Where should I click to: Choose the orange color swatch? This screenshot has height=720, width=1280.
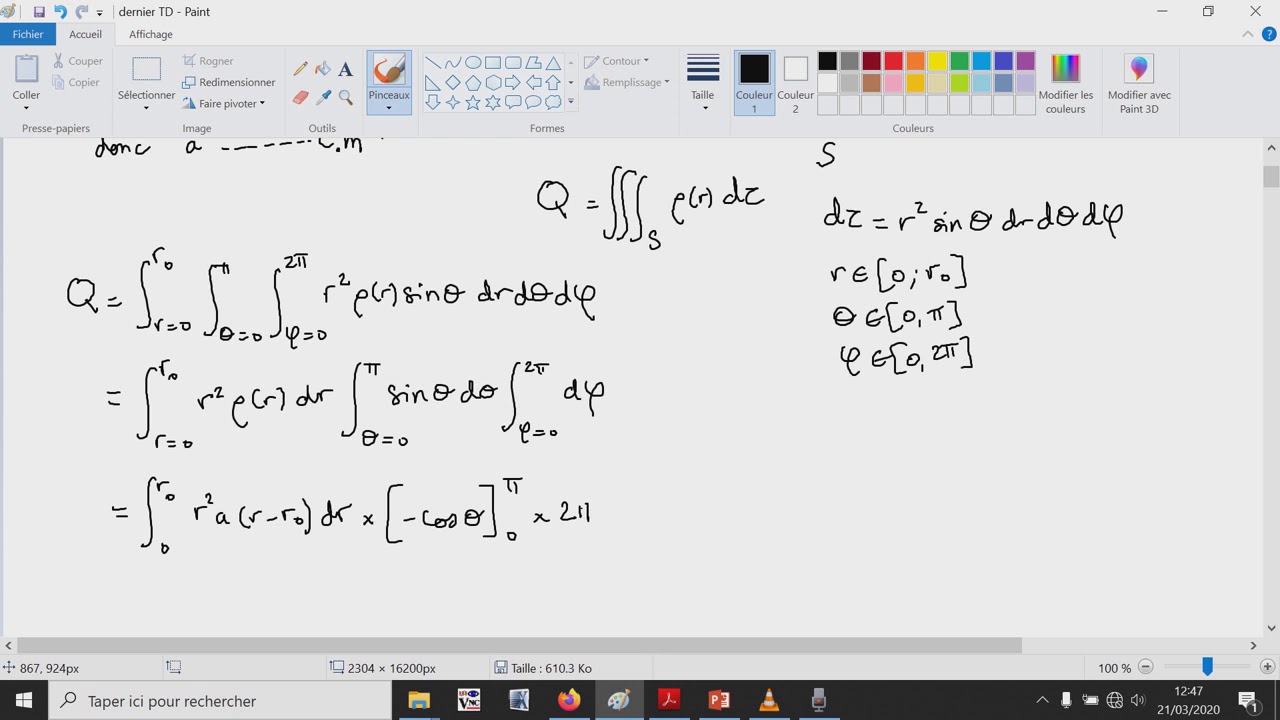tap(915, 61)
